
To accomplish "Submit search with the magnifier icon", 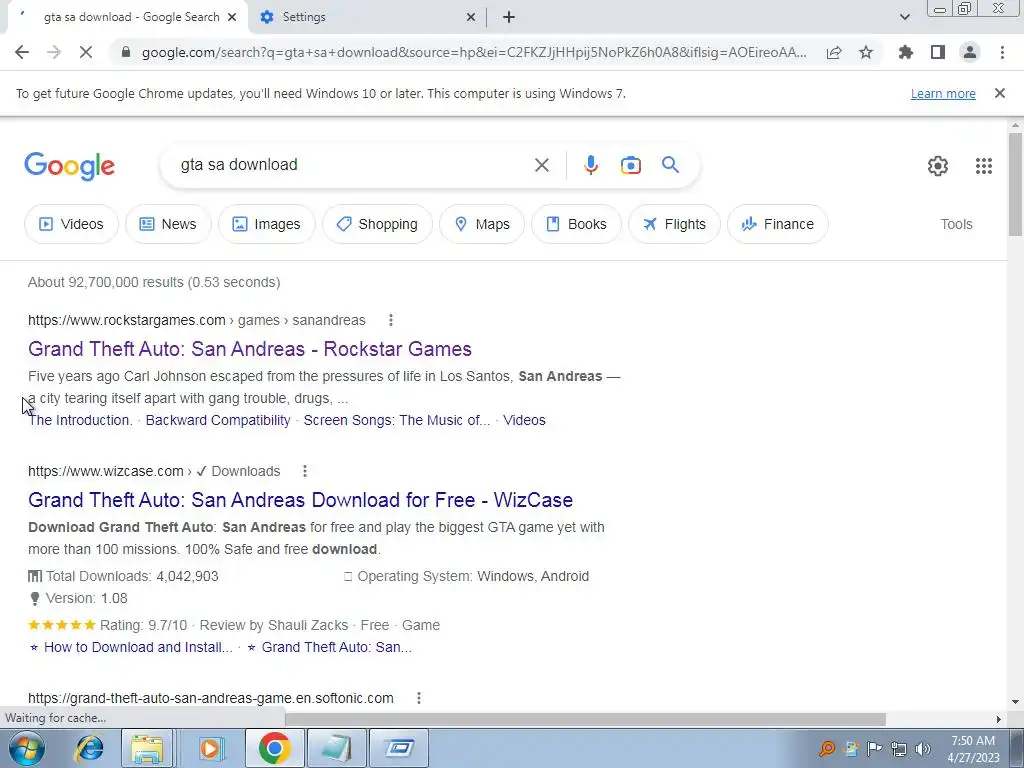I will (x=671, y=165).
